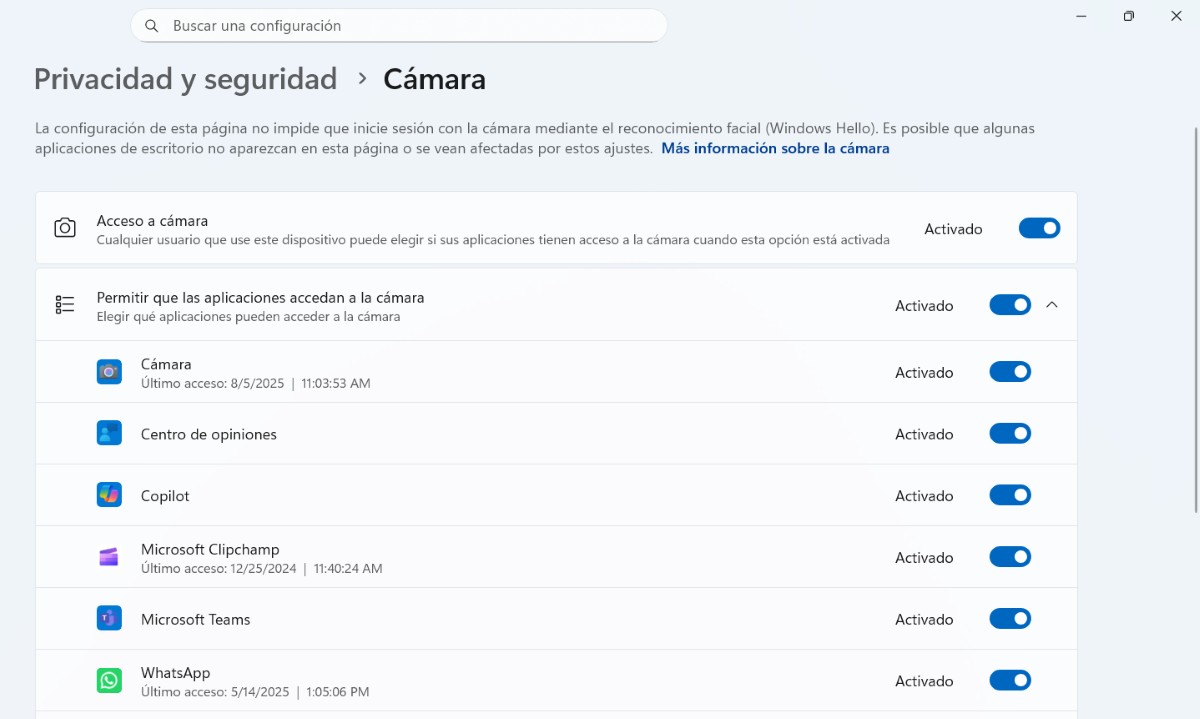Click the camera icon beside Acceso a cámara
This screenshot has width=1200, height=719.
click(65, 228)
